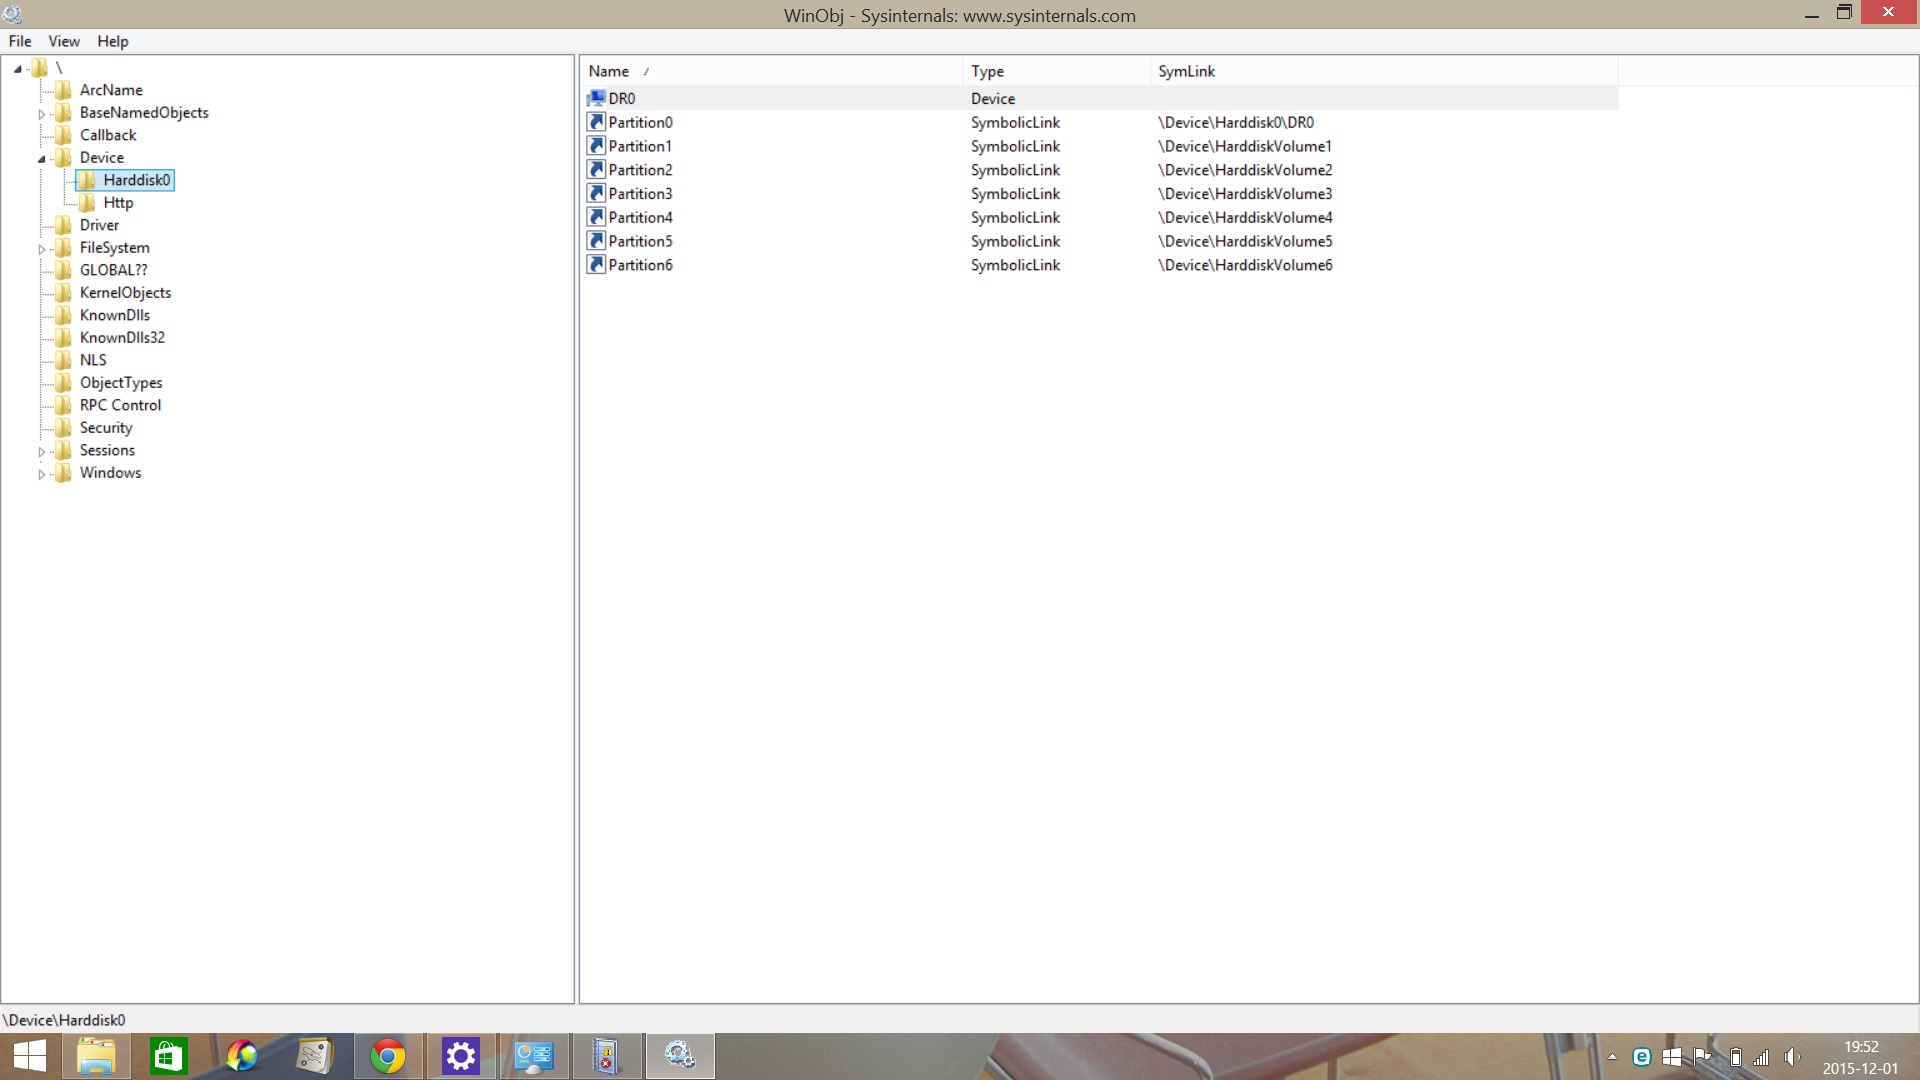Click the GLOBAL?? folder icon
The image size is (1920, 1080).
coord(64,270)
